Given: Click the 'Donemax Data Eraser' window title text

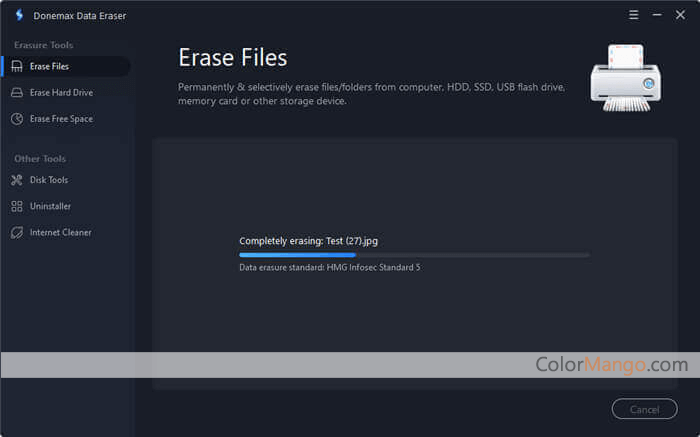Looking at the screenshot, I should (x=78, y=16).
